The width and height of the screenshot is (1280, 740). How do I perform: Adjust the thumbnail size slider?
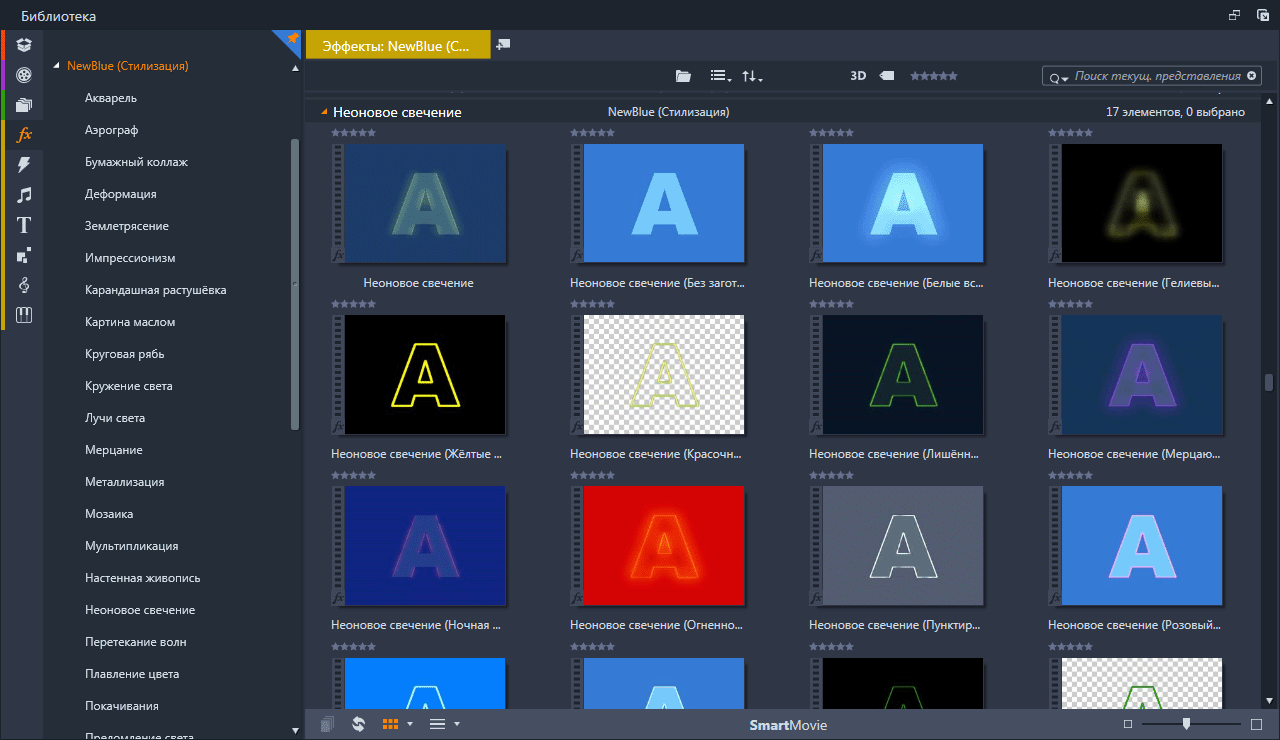click(1186, 724)
